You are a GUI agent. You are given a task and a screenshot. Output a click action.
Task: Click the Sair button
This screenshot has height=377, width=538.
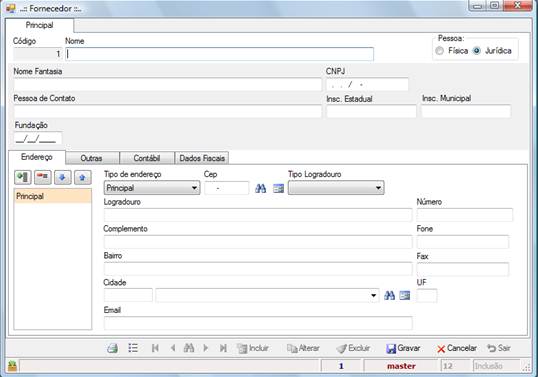pos(499,348)
